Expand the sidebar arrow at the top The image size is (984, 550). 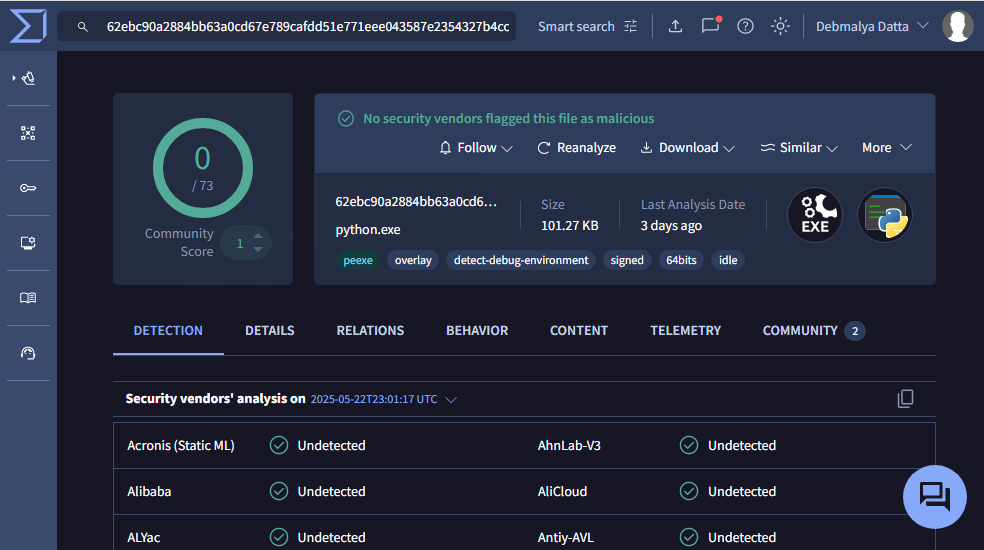[14, 78]
